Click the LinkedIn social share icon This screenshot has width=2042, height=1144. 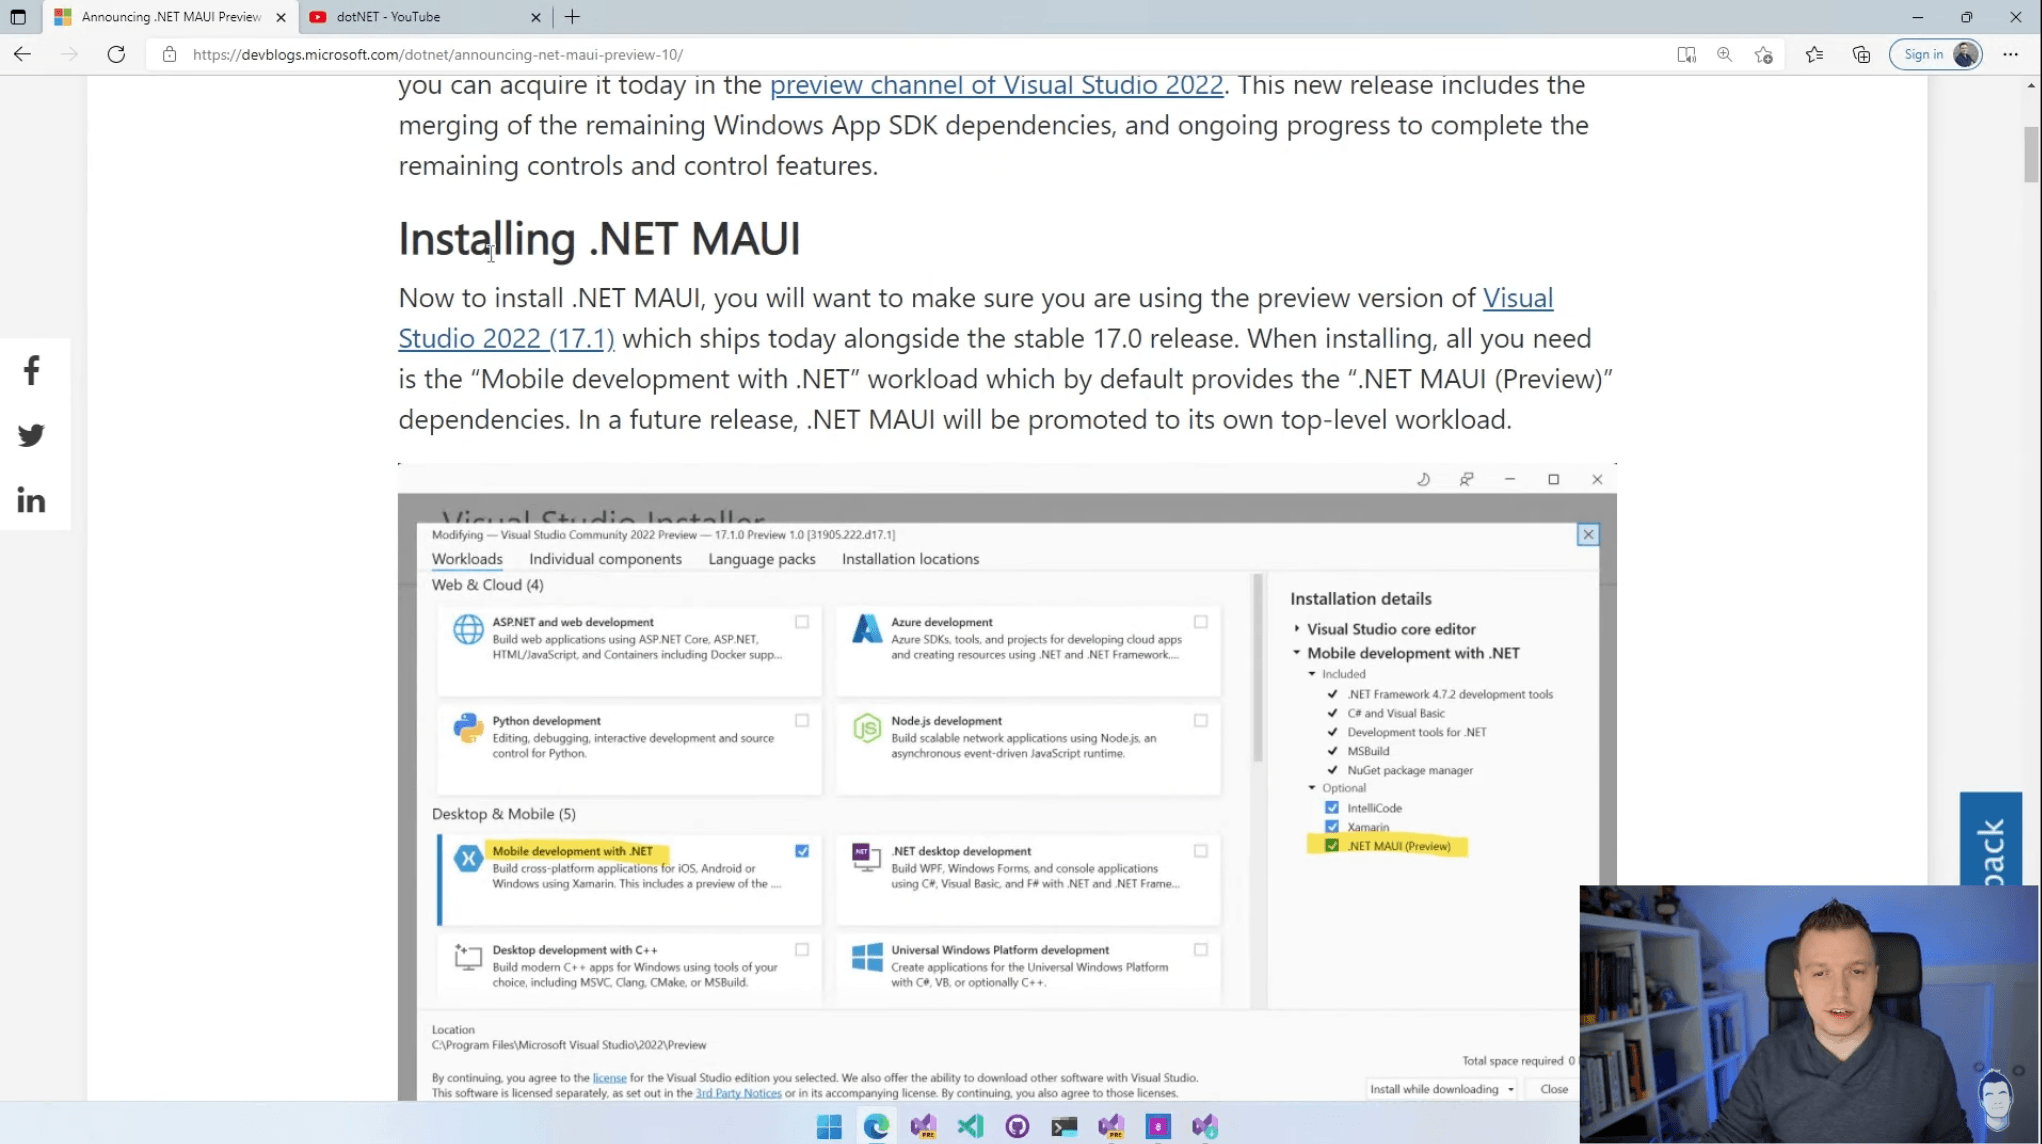click(31, 499)
